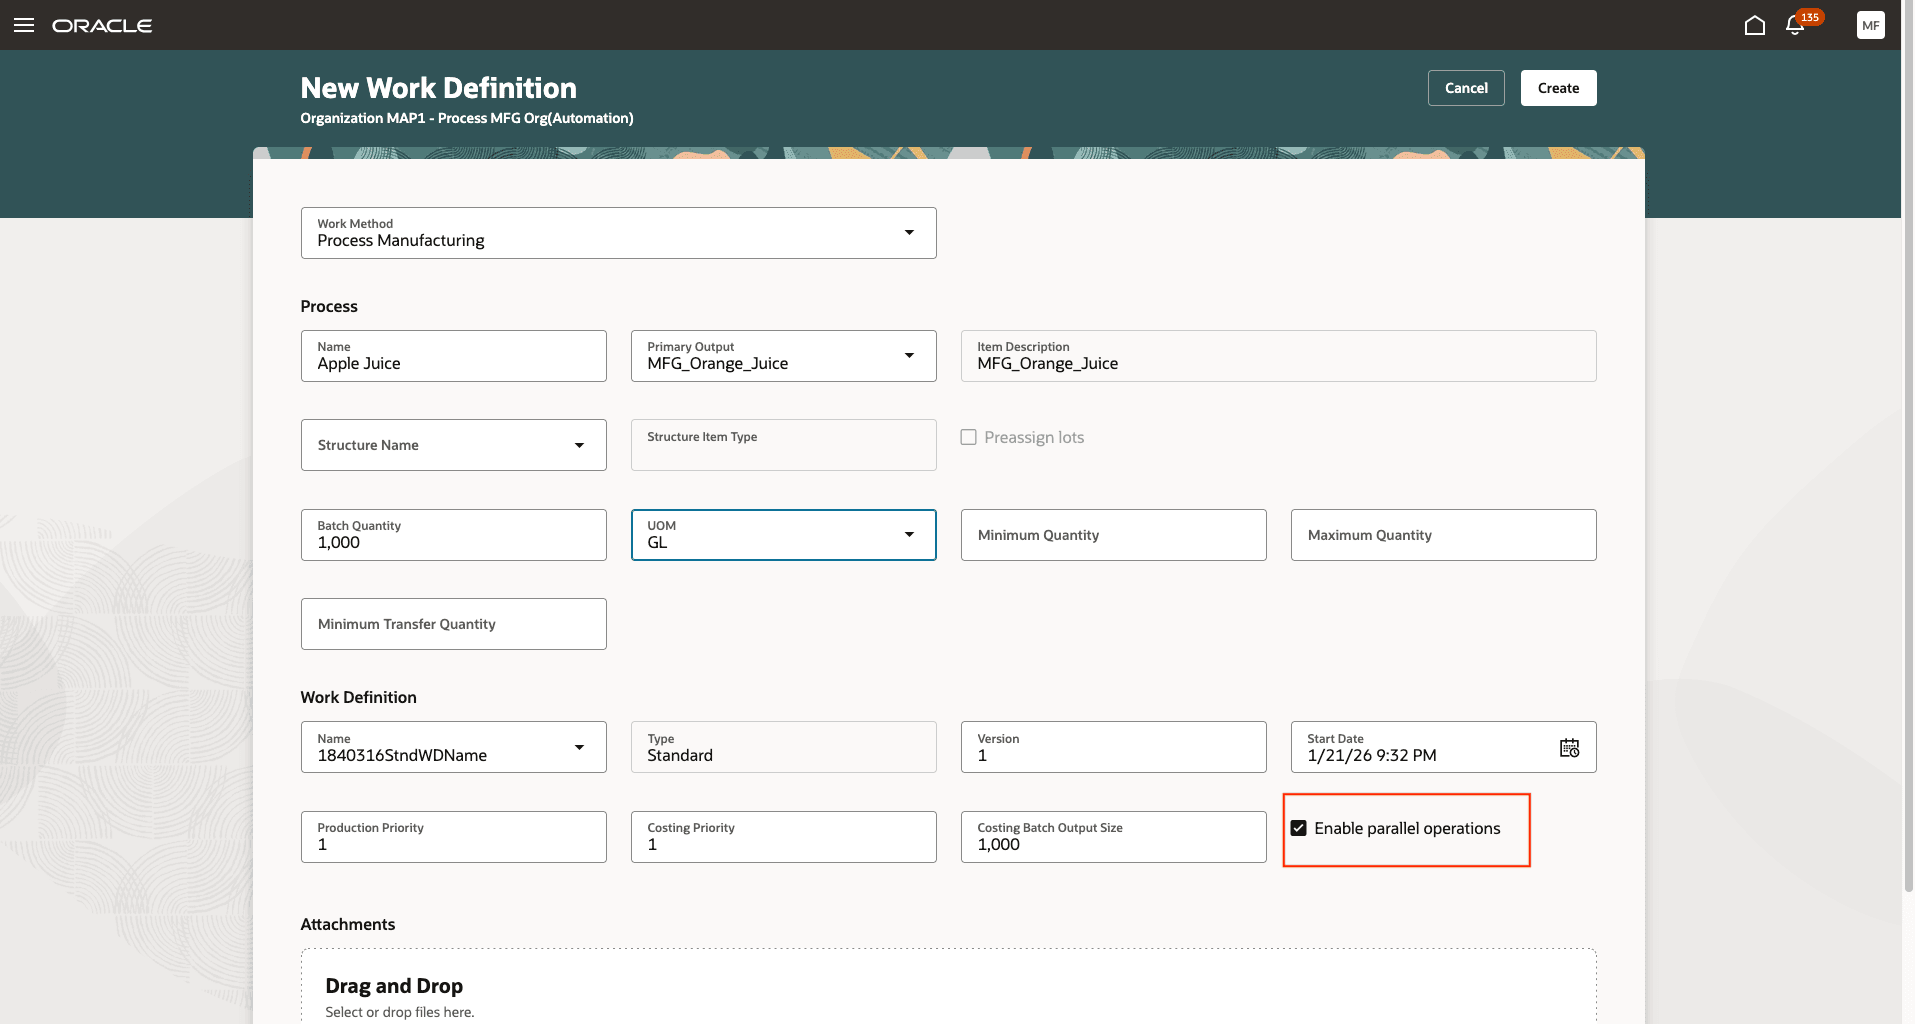The width and height of the screenshot is (1915, 1024).
Task: Open the UOM dropdown list
Action: tap(909, 535)
